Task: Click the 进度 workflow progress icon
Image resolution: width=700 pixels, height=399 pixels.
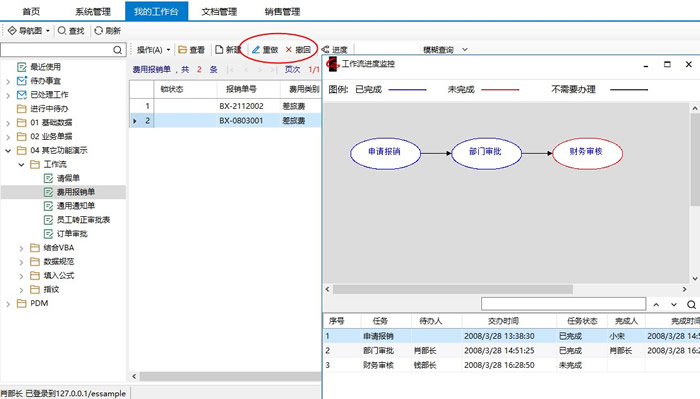Action: [x=325, y=50]
